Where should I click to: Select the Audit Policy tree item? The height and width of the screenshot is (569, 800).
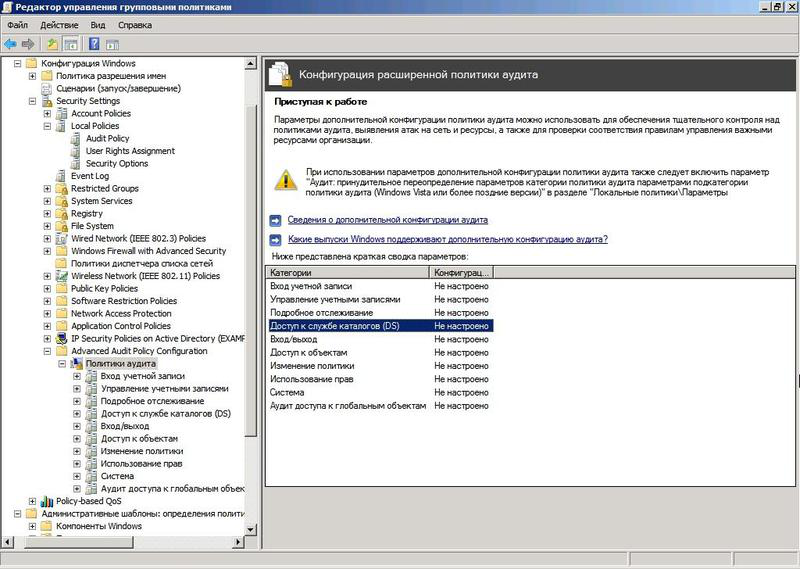coord(108,138)
